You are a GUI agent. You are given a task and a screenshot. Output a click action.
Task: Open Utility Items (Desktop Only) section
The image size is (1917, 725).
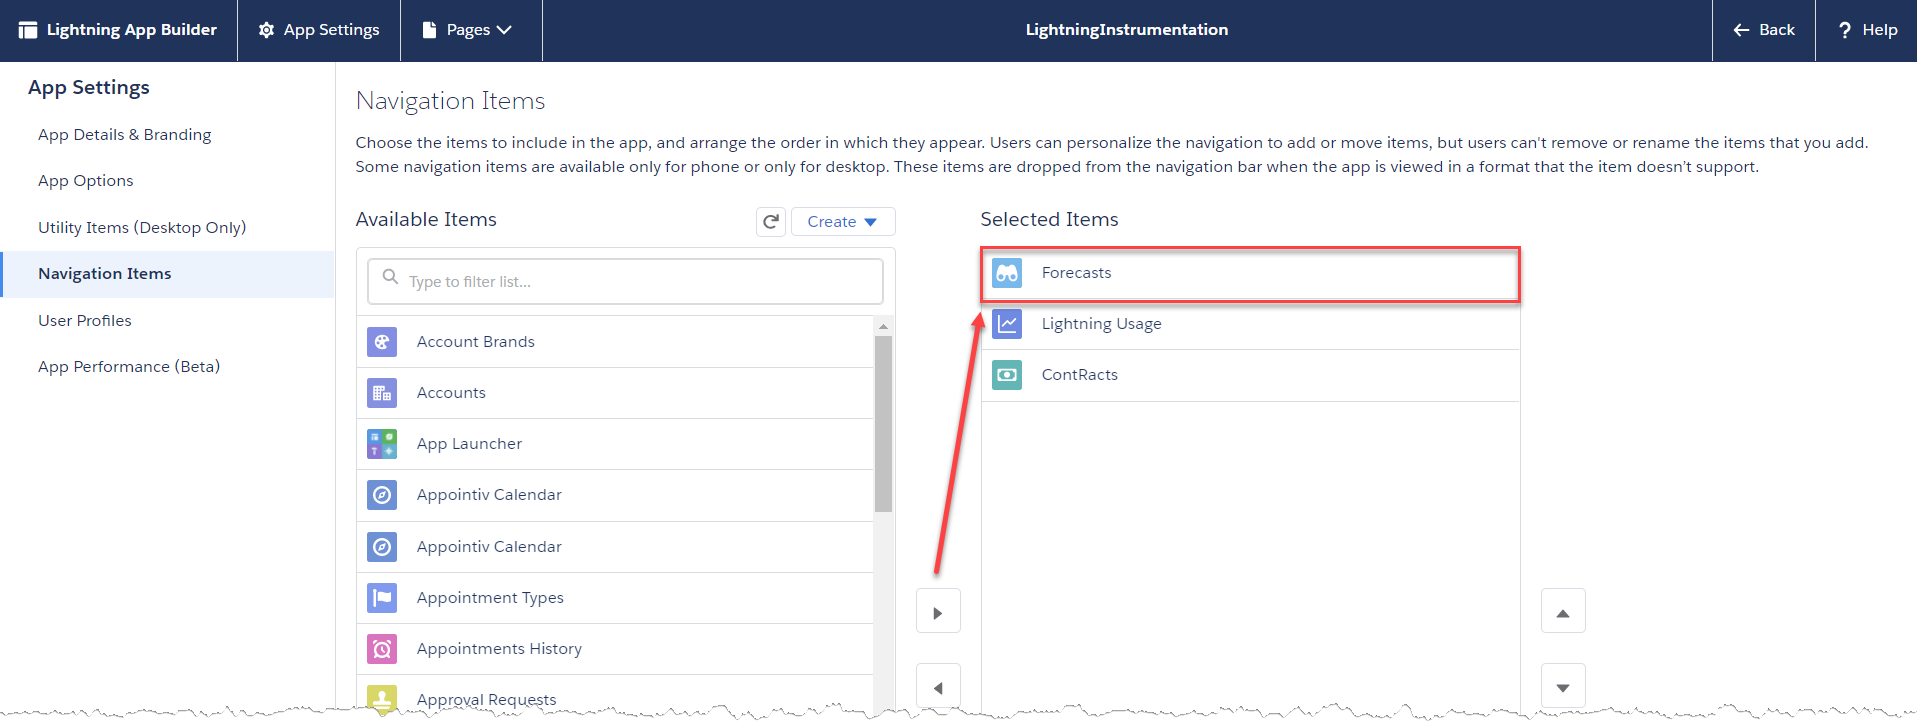[142, 228]
